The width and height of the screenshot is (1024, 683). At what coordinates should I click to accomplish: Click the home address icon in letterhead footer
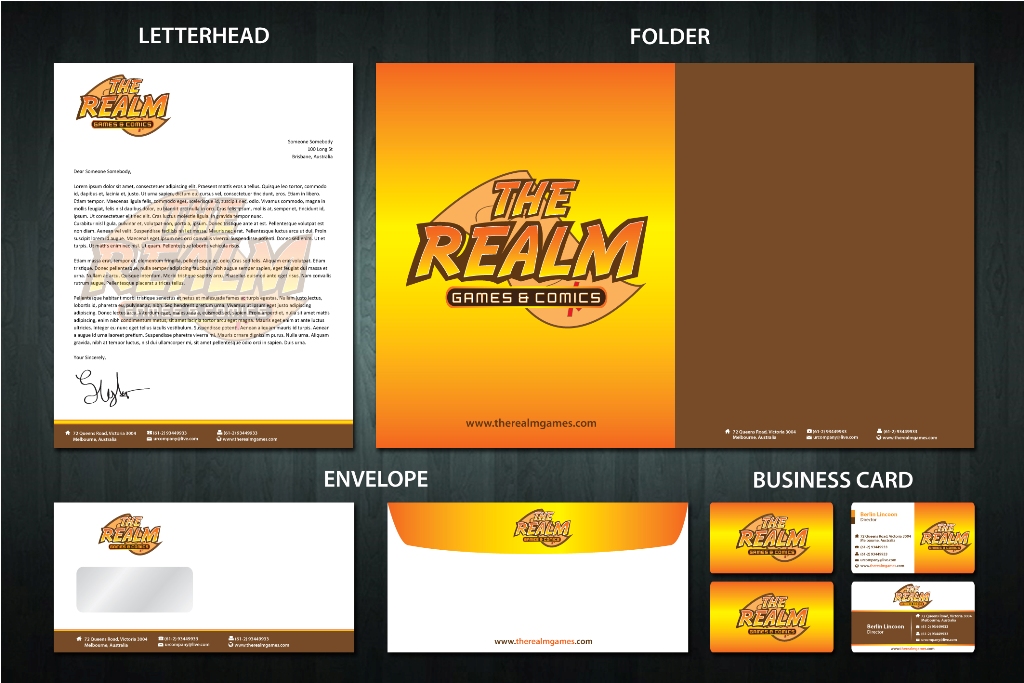(69, 433)
